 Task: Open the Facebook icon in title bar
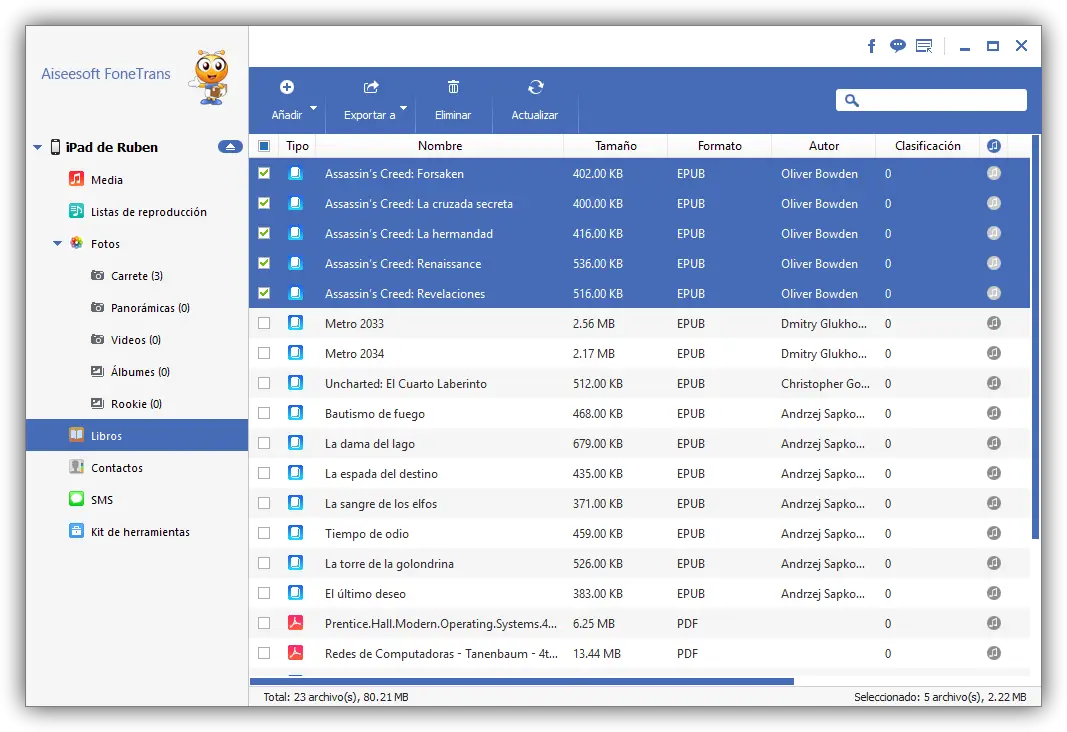(871, 46)
